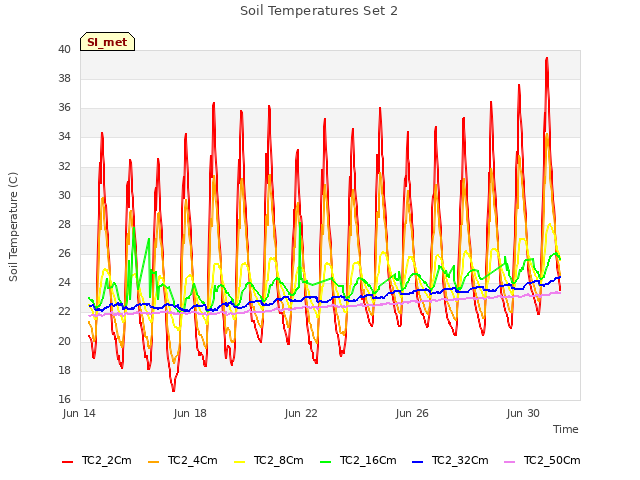
Task: Select the TC2_2Cm legend label
Action: click(107, 460)
